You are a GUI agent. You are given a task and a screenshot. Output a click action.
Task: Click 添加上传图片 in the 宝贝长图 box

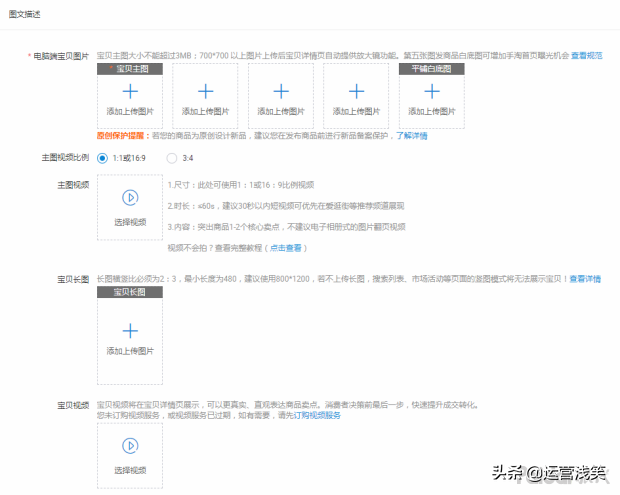(x=130, y=351)
